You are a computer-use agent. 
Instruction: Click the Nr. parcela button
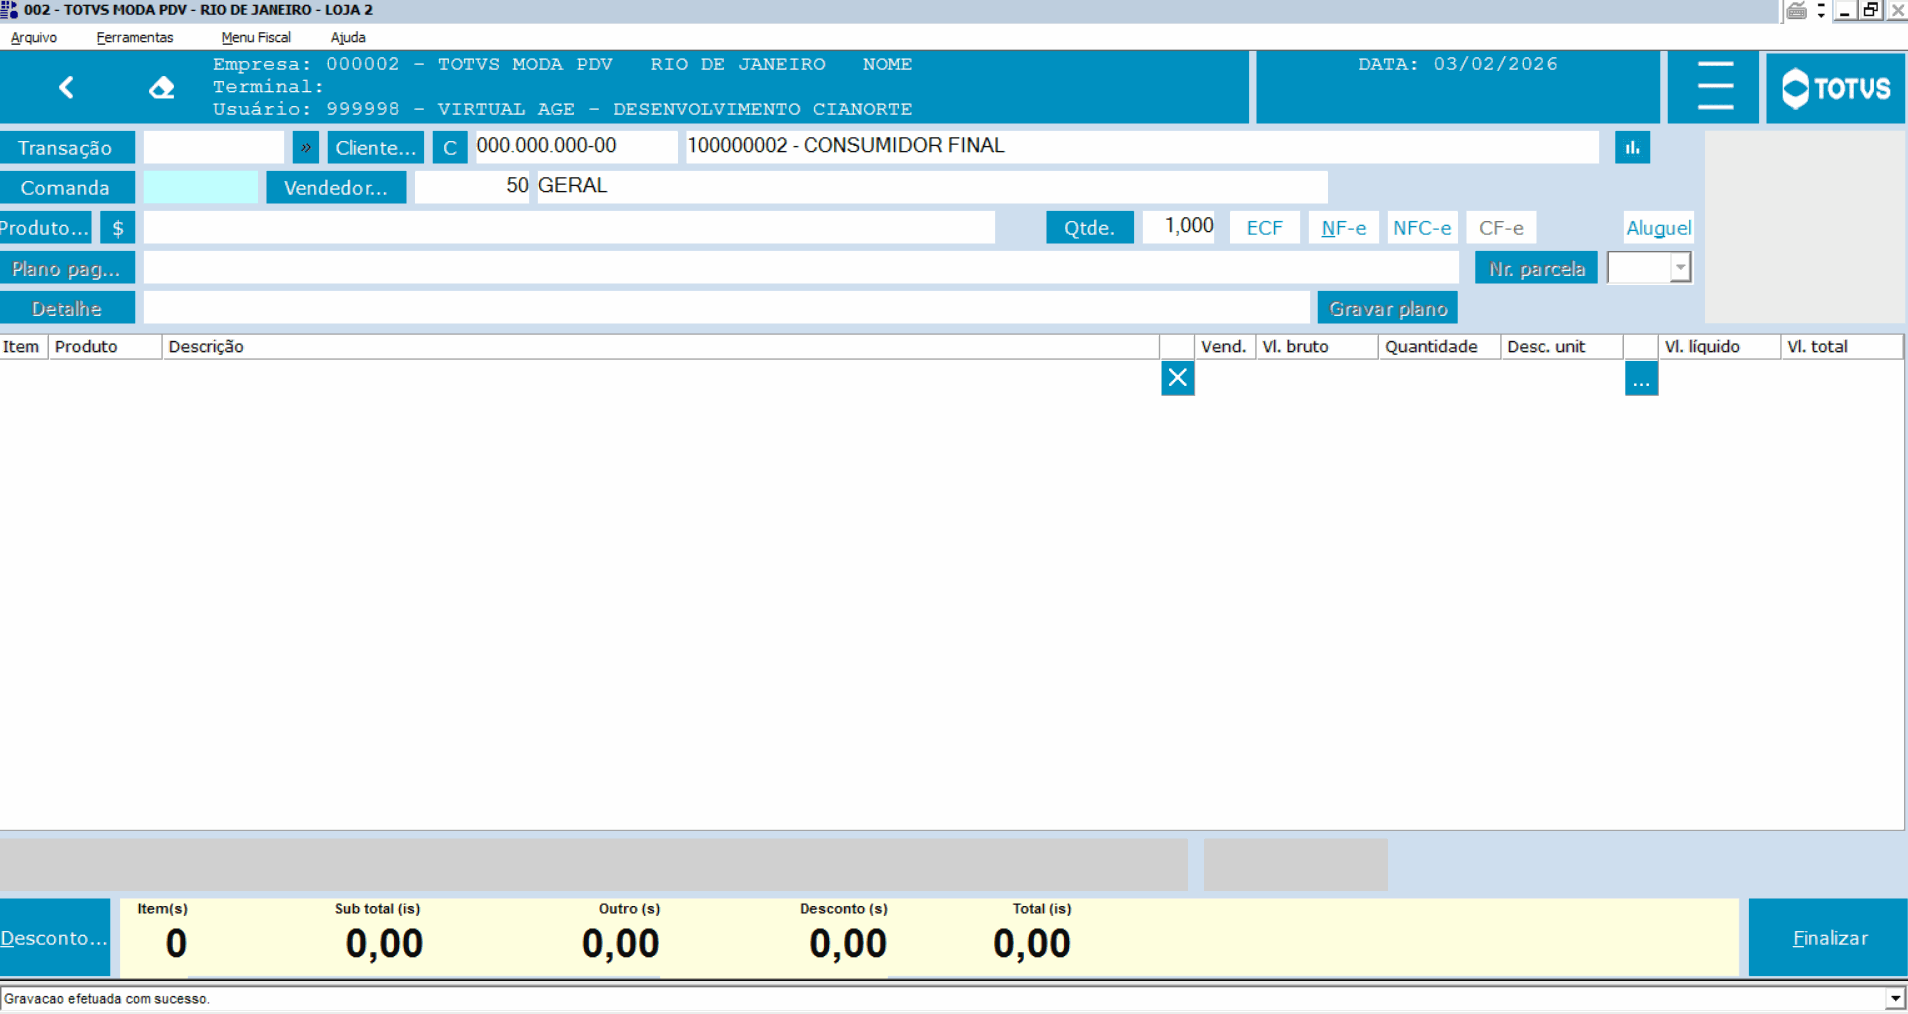pos(1536,268)
